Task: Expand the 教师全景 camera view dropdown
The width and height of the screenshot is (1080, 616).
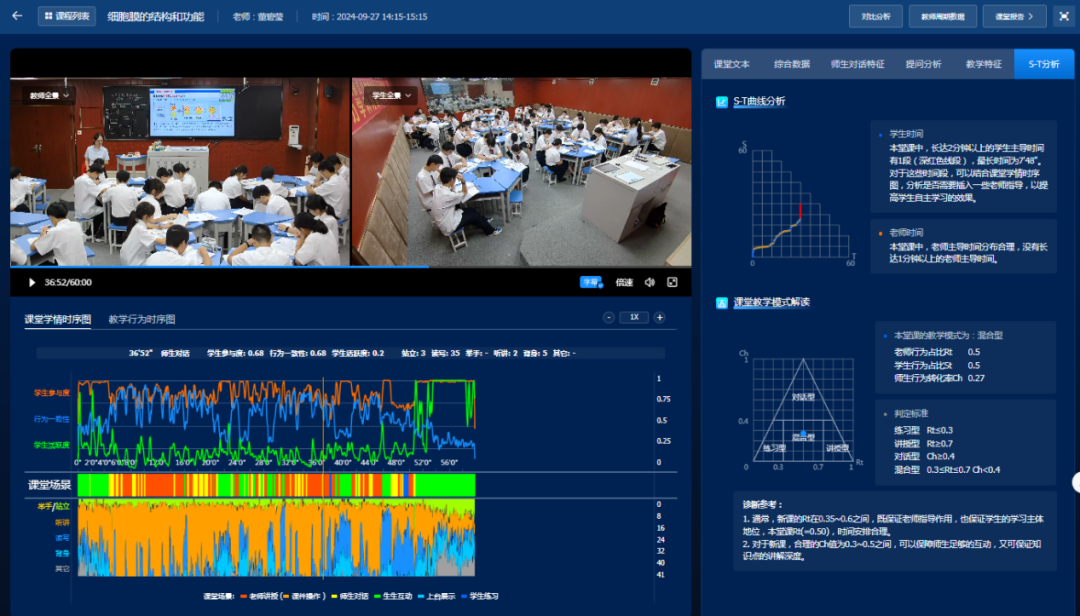Action: [x=49, y=95]
